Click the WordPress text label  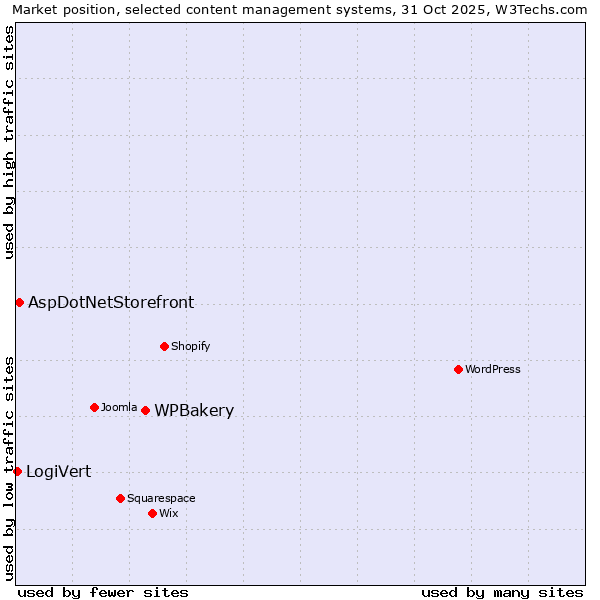pos(493,369)
